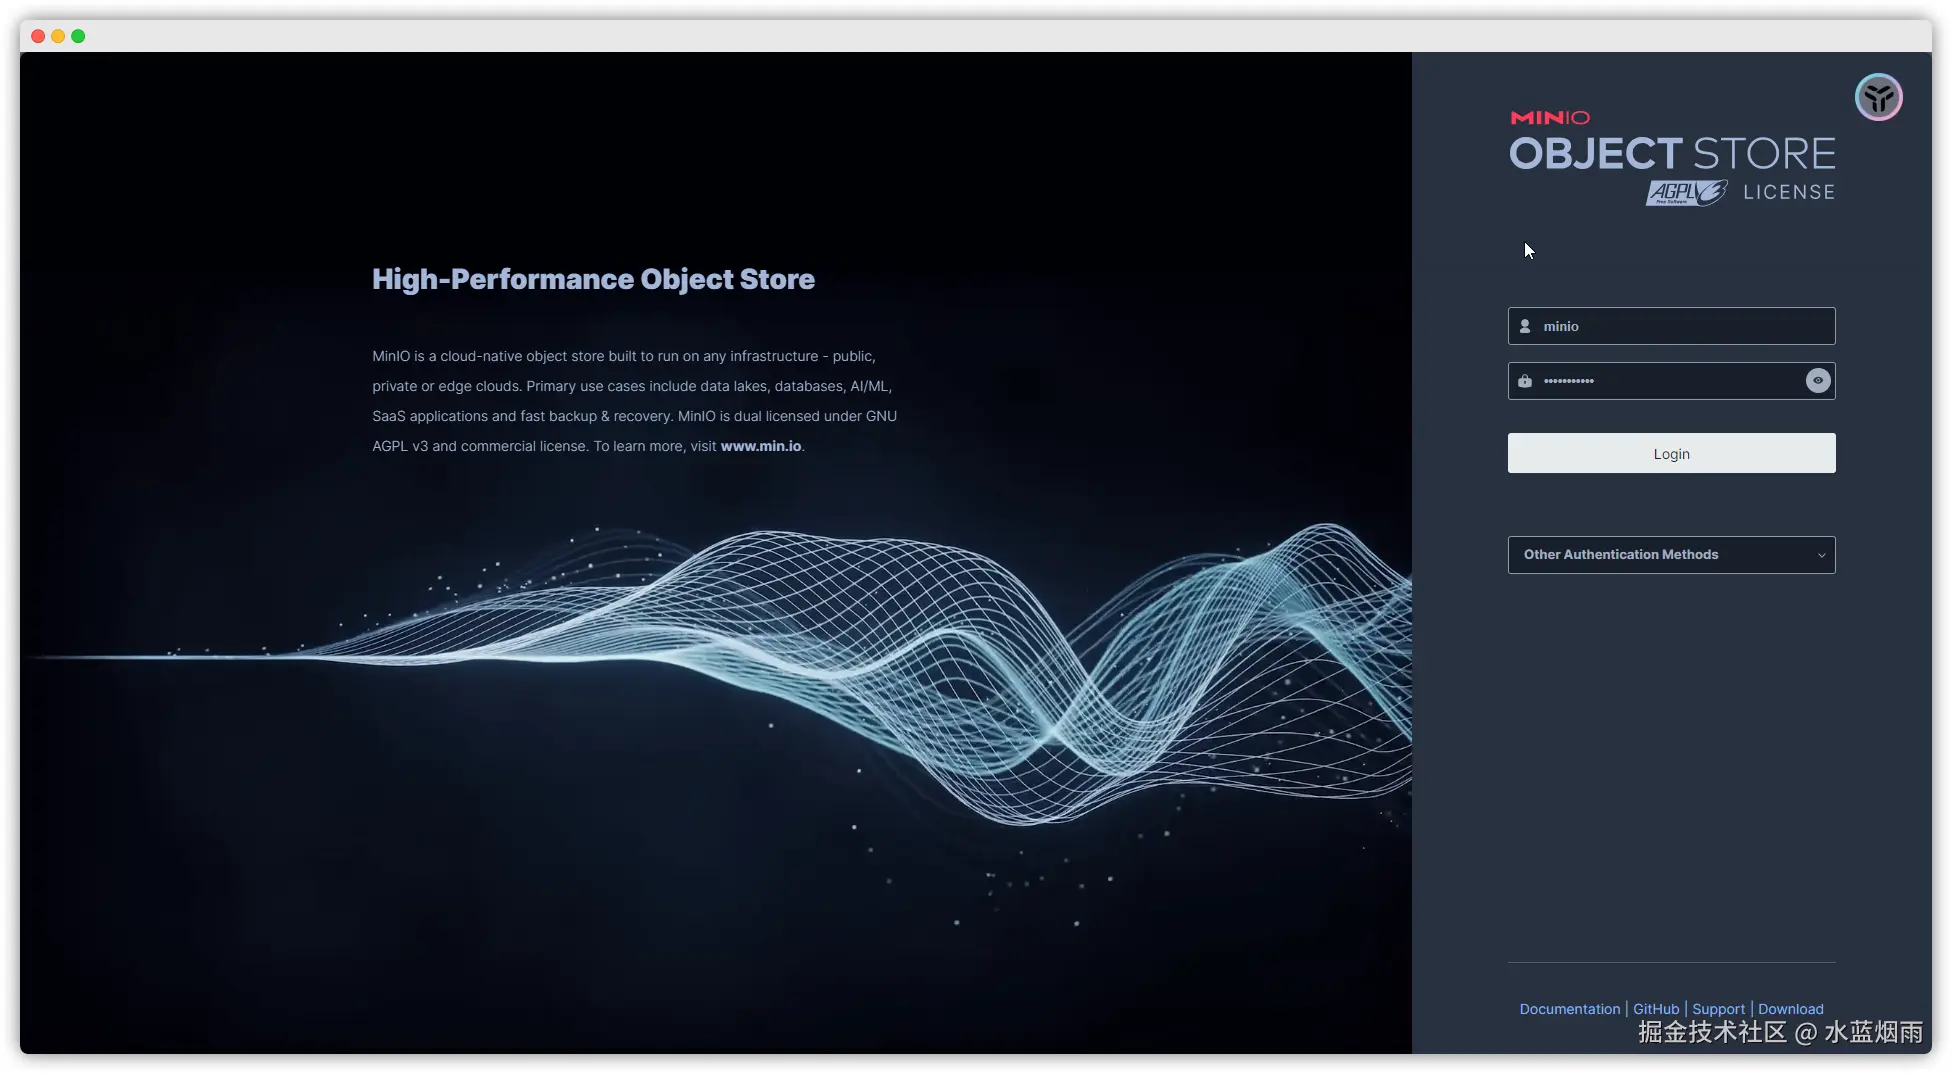Visit the www.min.io link
This screenshot has height=1074, width=1952.
coord(761,446)
